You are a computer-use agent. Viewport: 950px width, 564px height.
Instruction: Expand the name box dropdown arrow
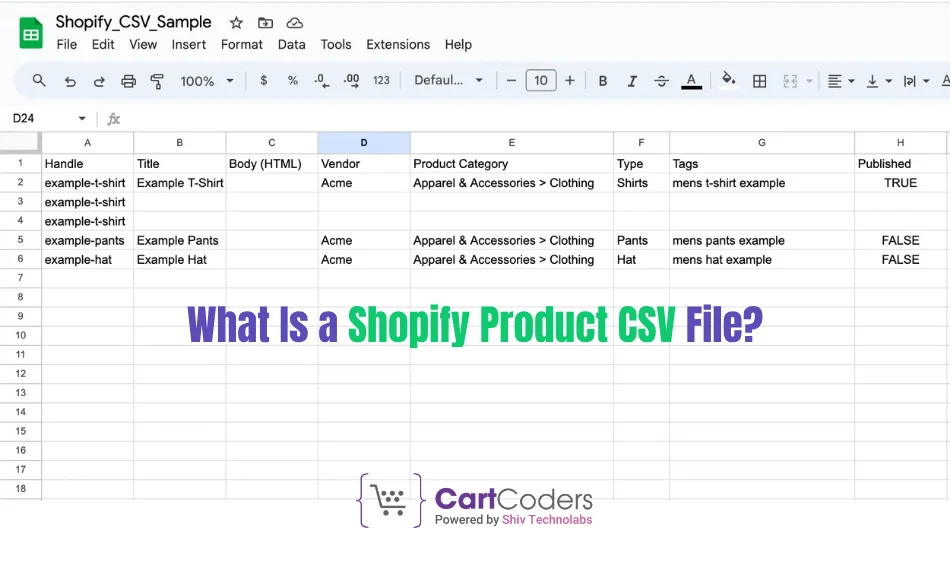82,118
